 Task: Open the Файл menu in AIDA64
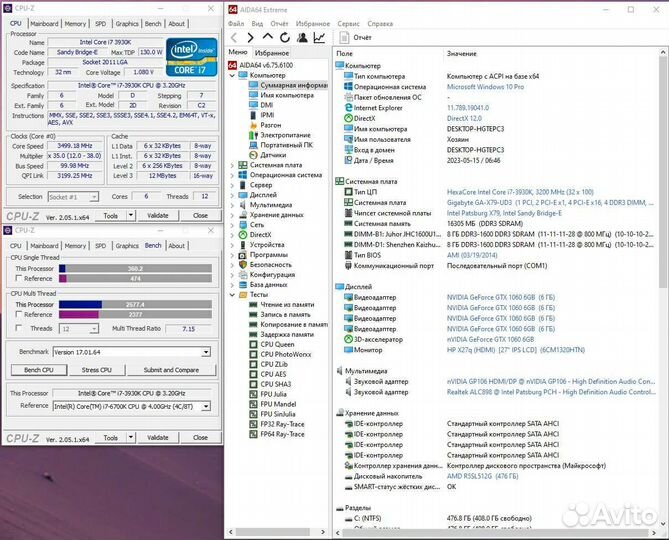[x=236, y=23]
